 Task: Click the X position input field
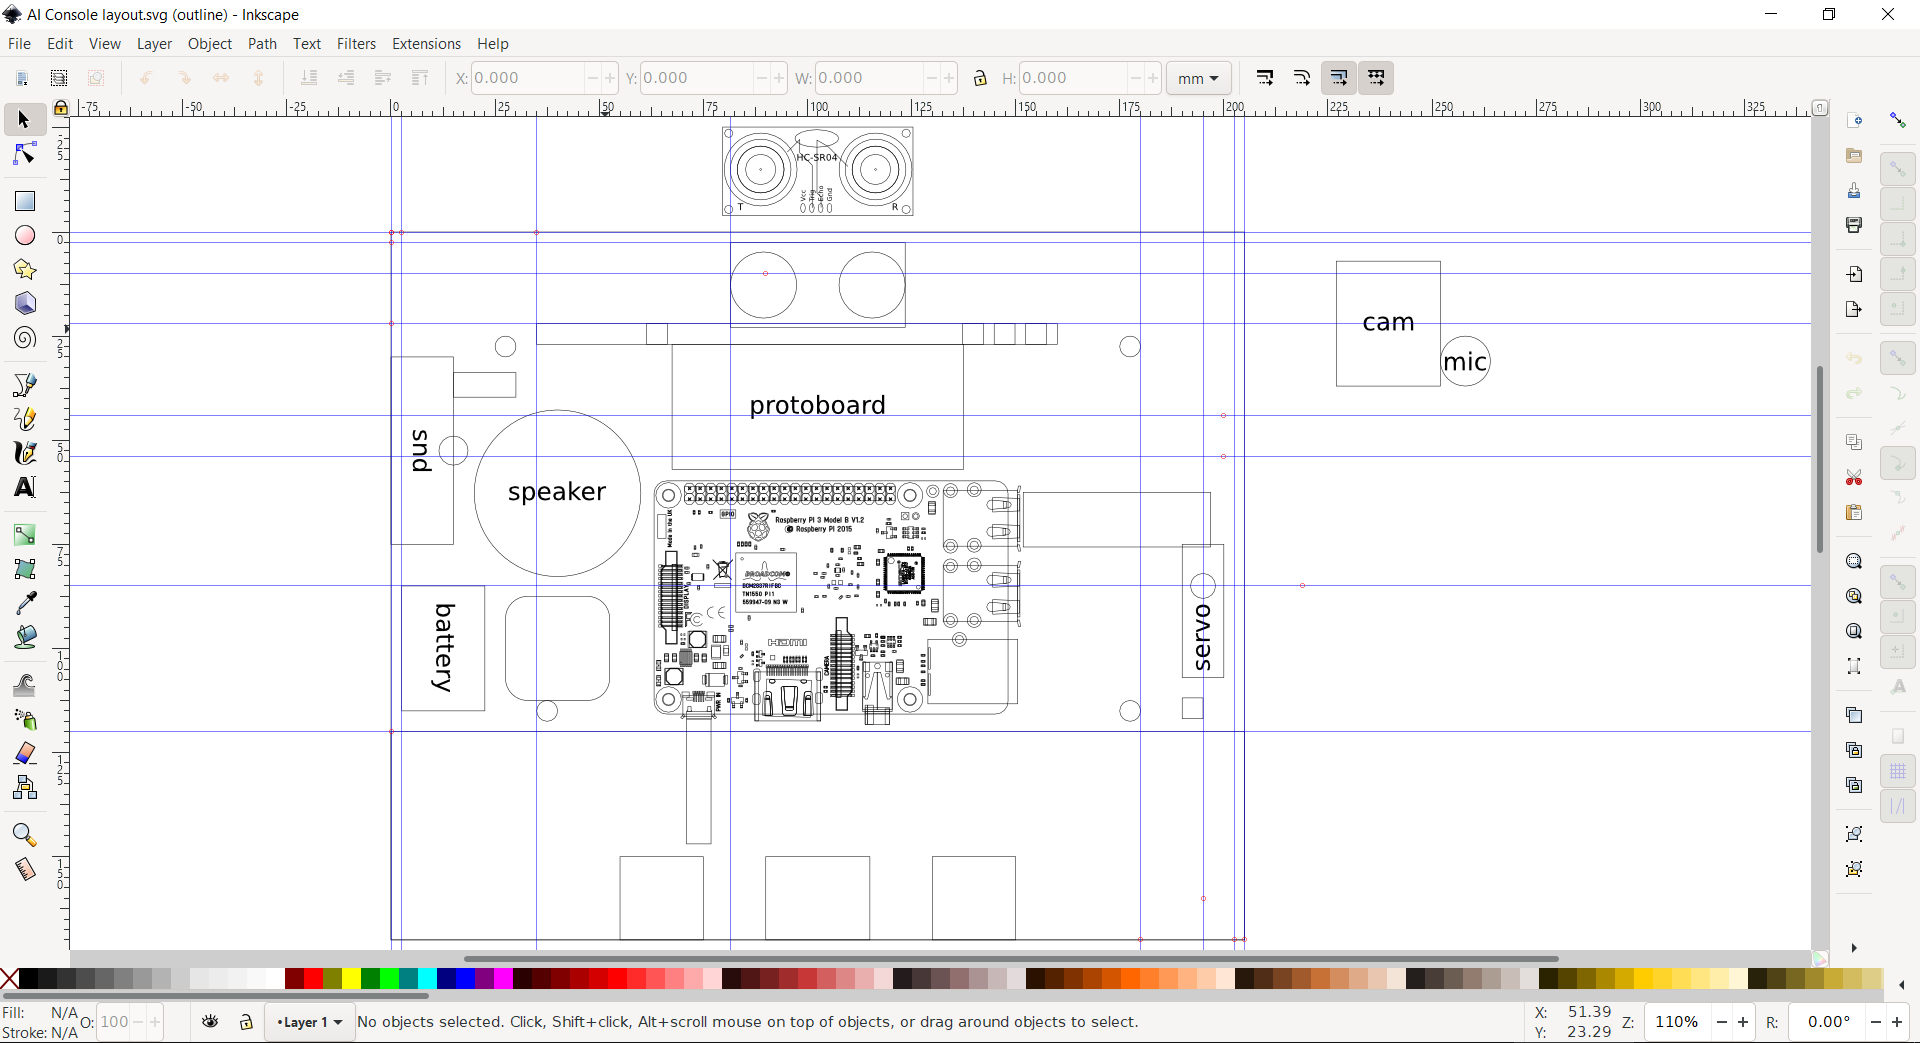tap(527, 78)
